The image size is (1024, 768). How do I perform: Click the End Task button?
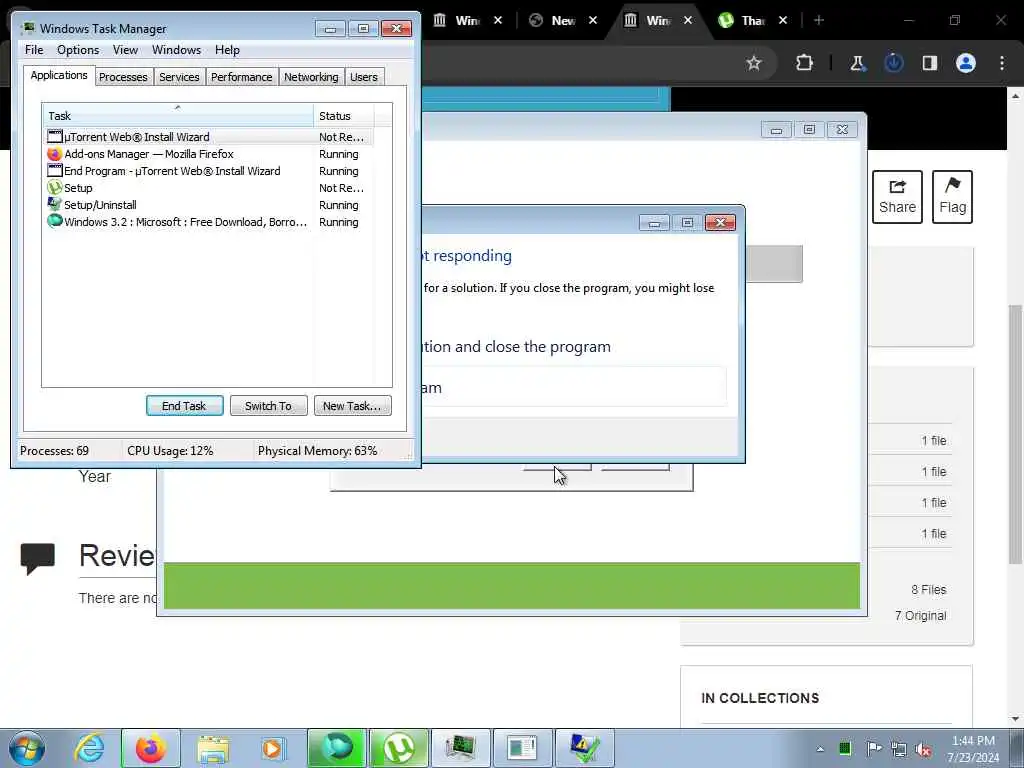pos(184,406)
